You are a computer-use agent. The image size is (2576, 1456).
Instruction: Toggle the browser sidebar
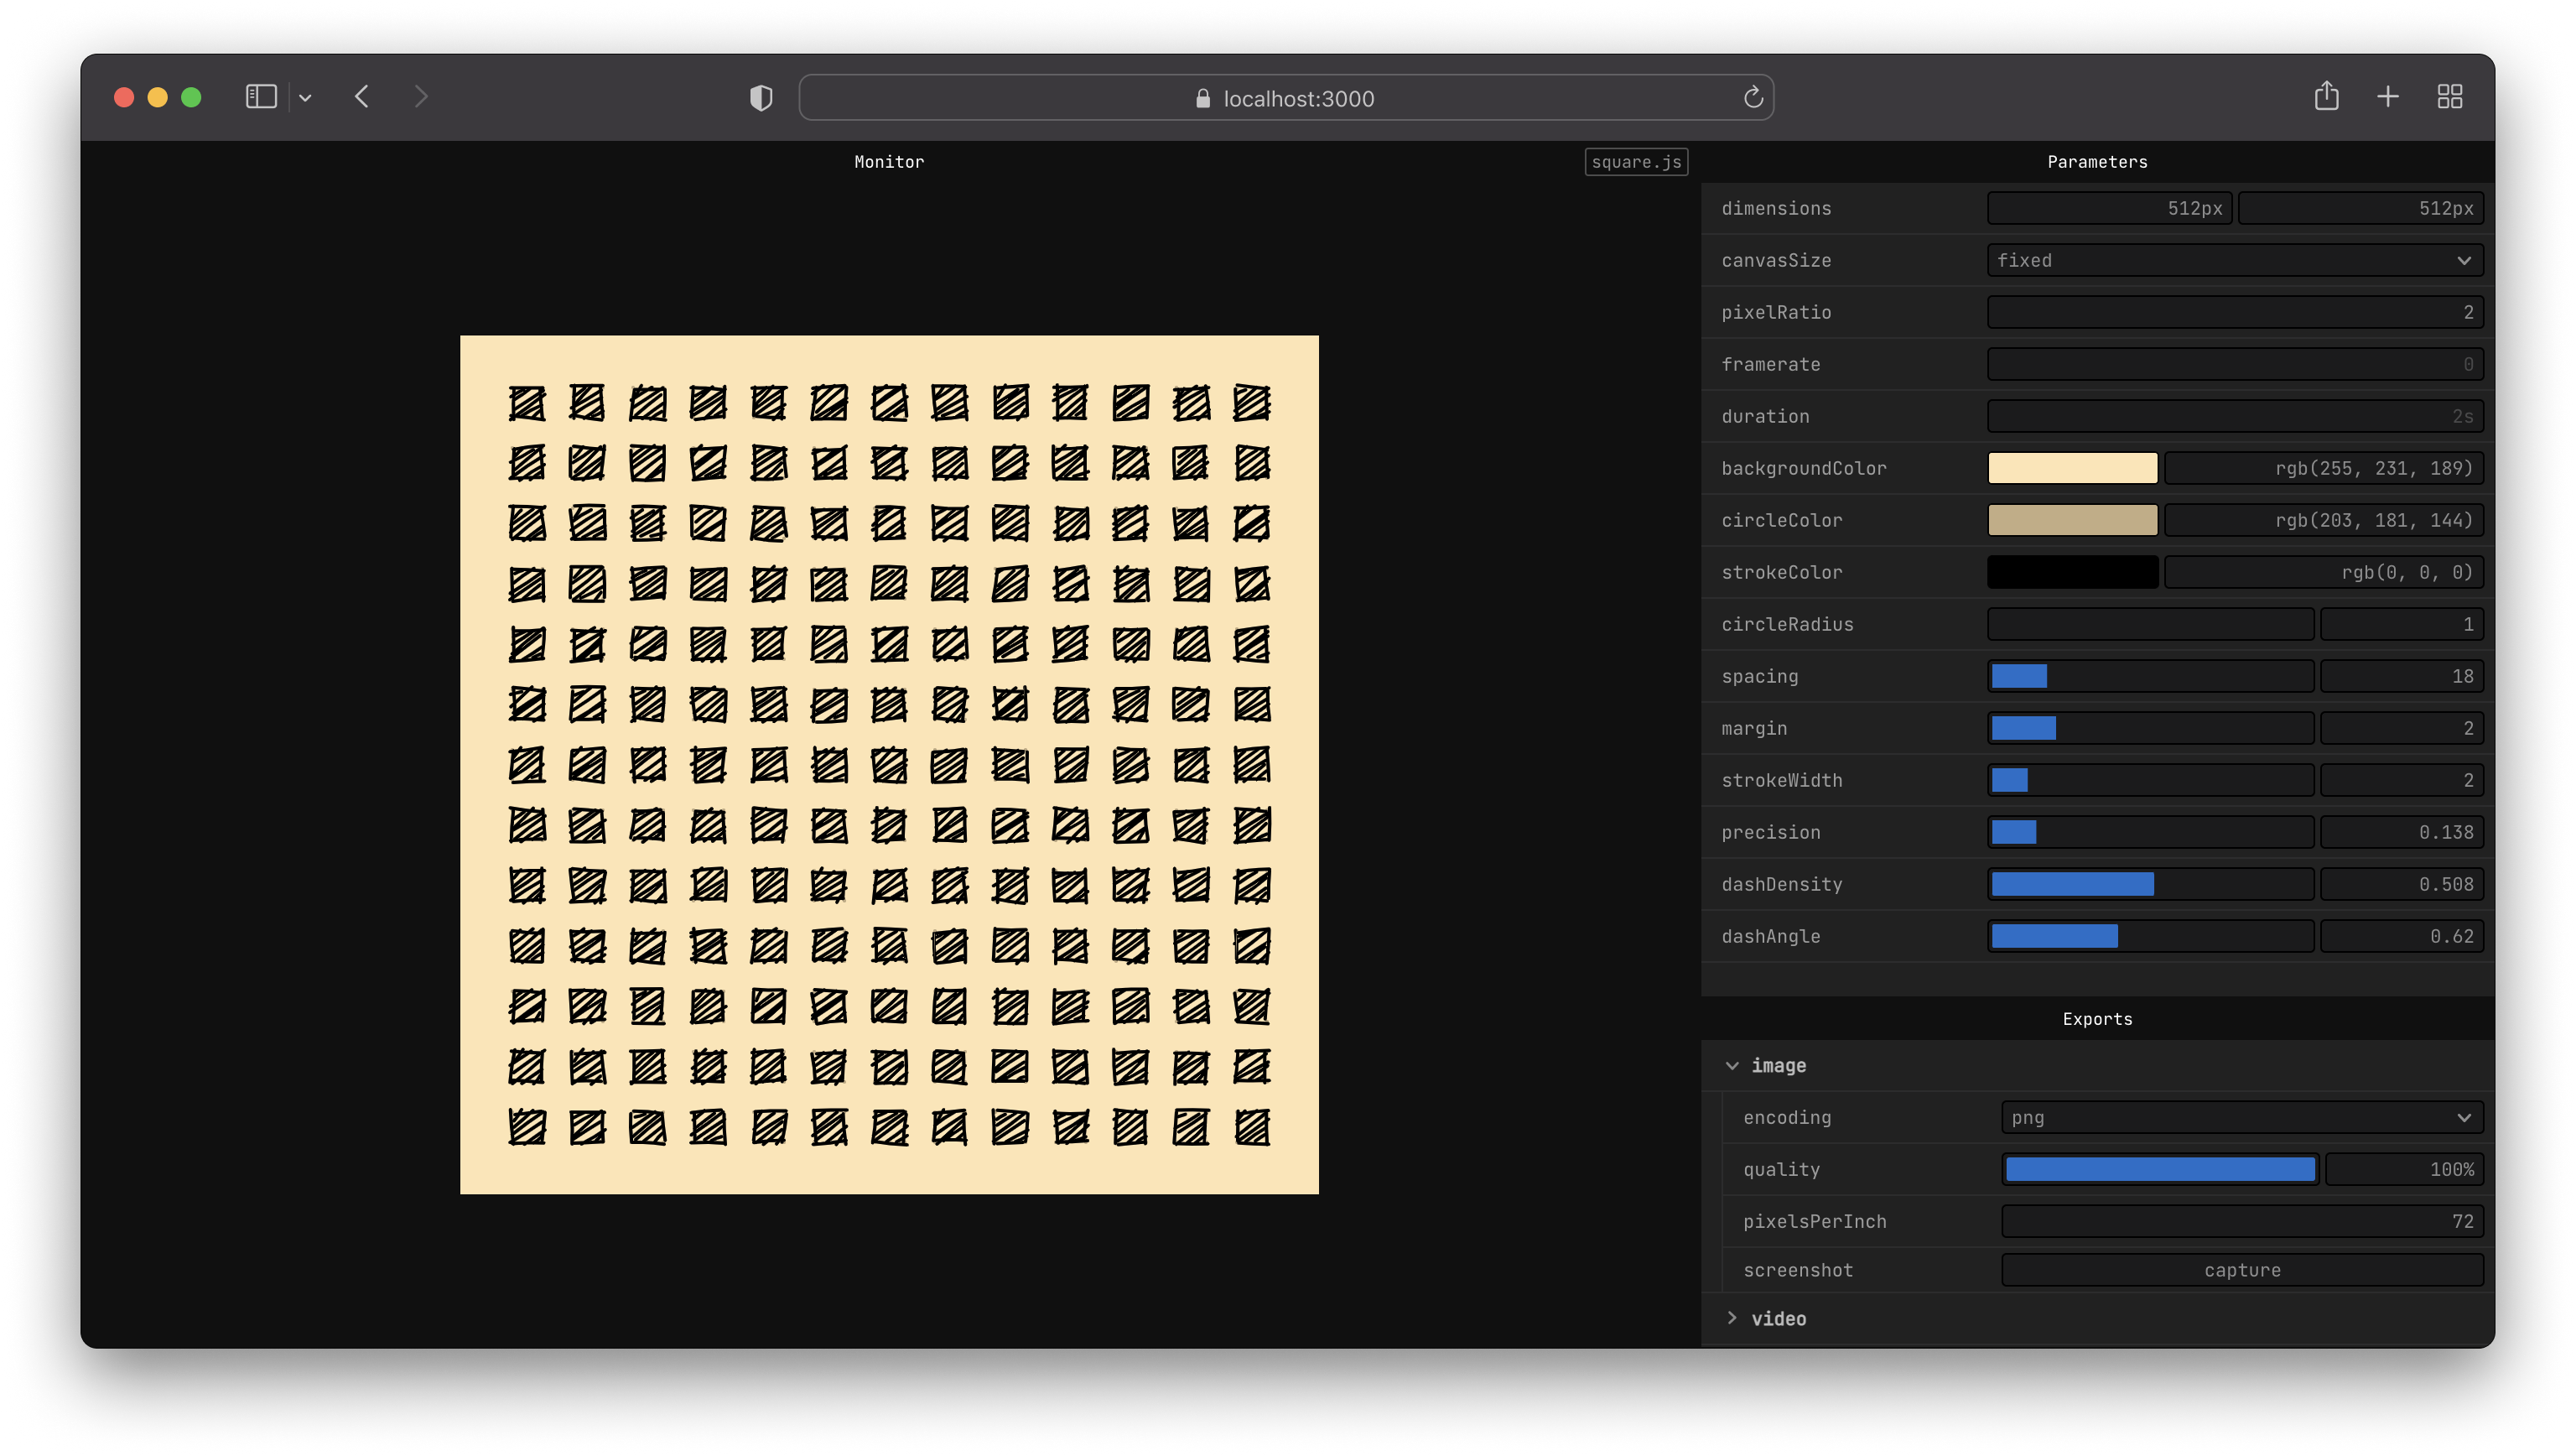point(260,97)
